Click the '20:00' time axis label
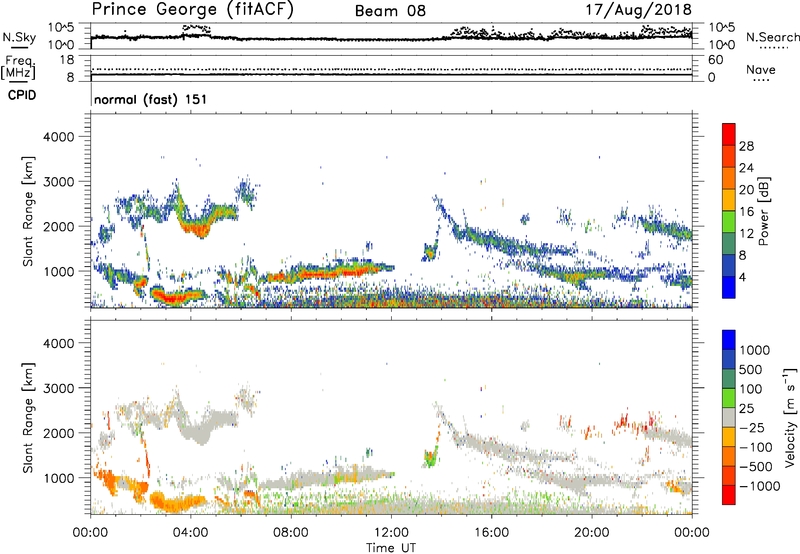Image resolution: width=800 pixels, height=554 pixels. tap(592, 533)
